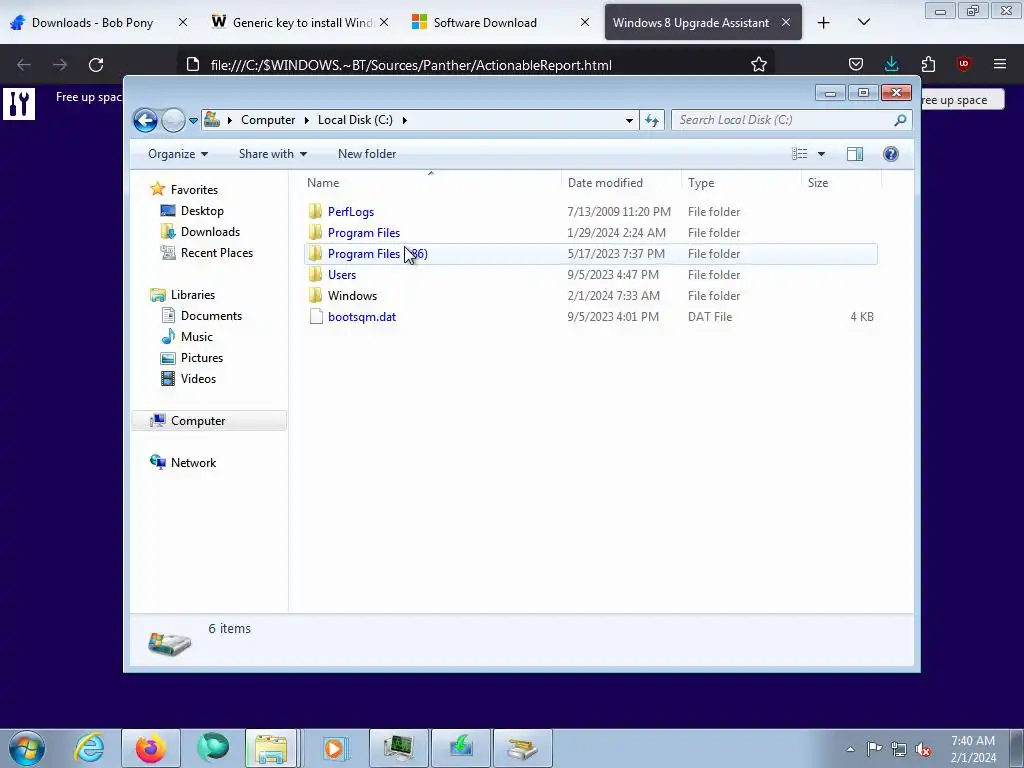The width and height of the screenshot is (1024, 768).
Task: List all Firefox tabs chevron
Action: point(864,23)
